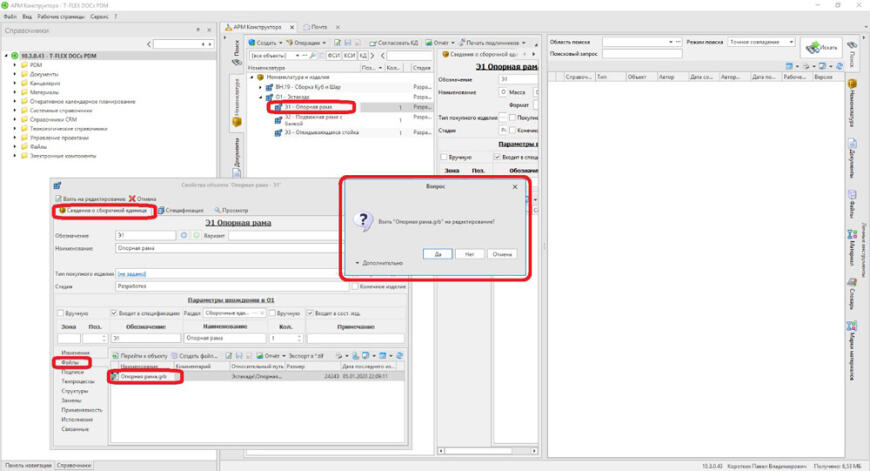Open the Номенклатура vertical side tab
This screenshot has height=471, width=870.
tap(236, 103)
